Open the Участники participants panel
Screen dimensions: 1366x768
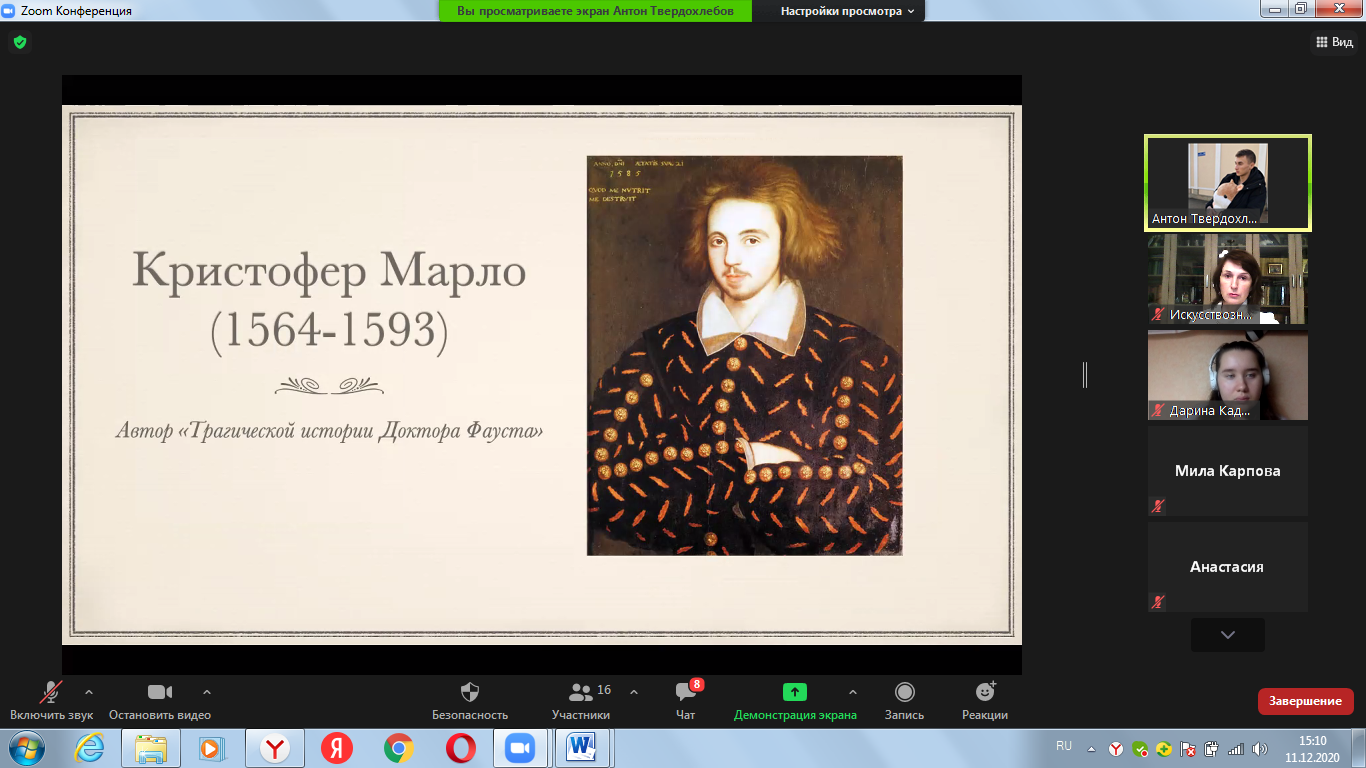pyautogui.click(x=581, y=700)
